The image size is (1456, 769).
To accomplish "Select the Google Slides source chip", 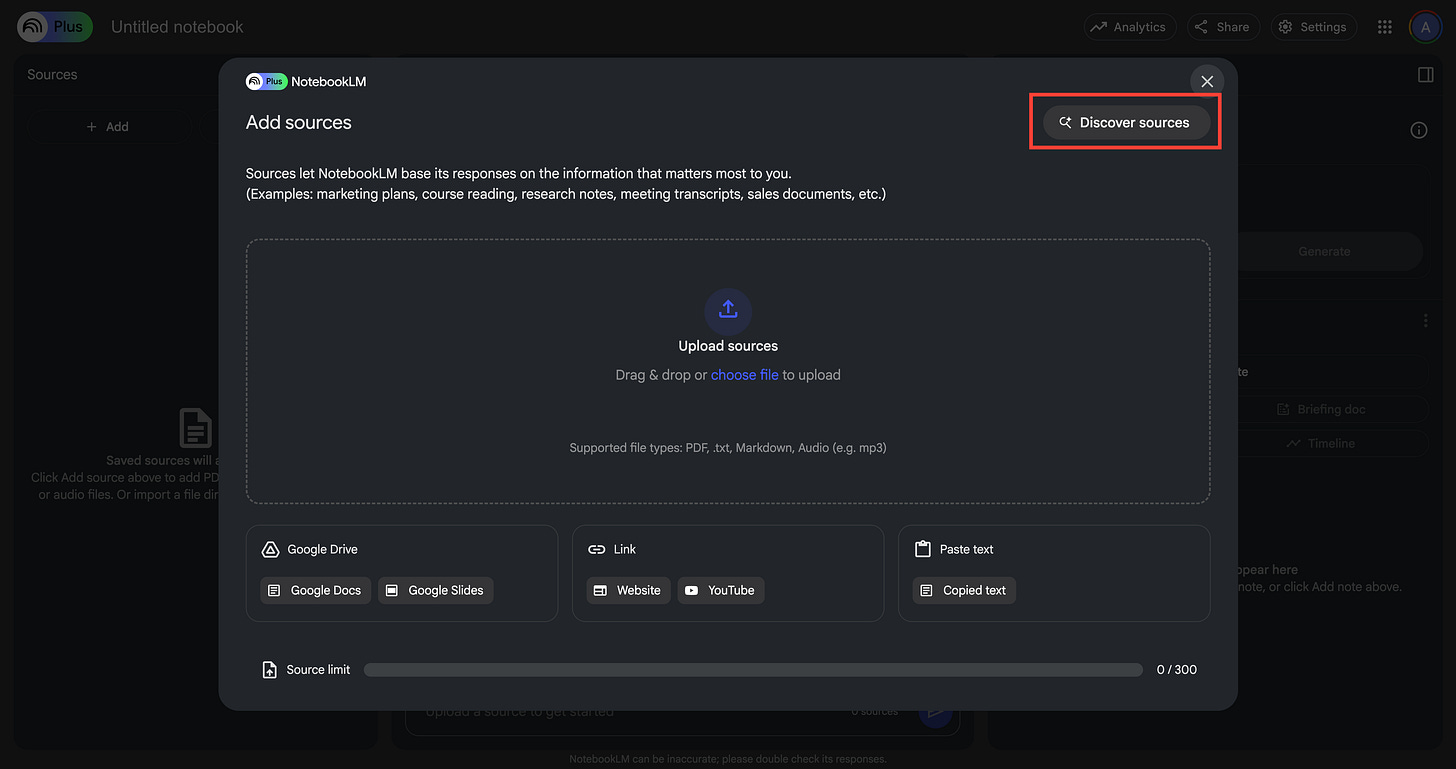I will tap(436, 590).
